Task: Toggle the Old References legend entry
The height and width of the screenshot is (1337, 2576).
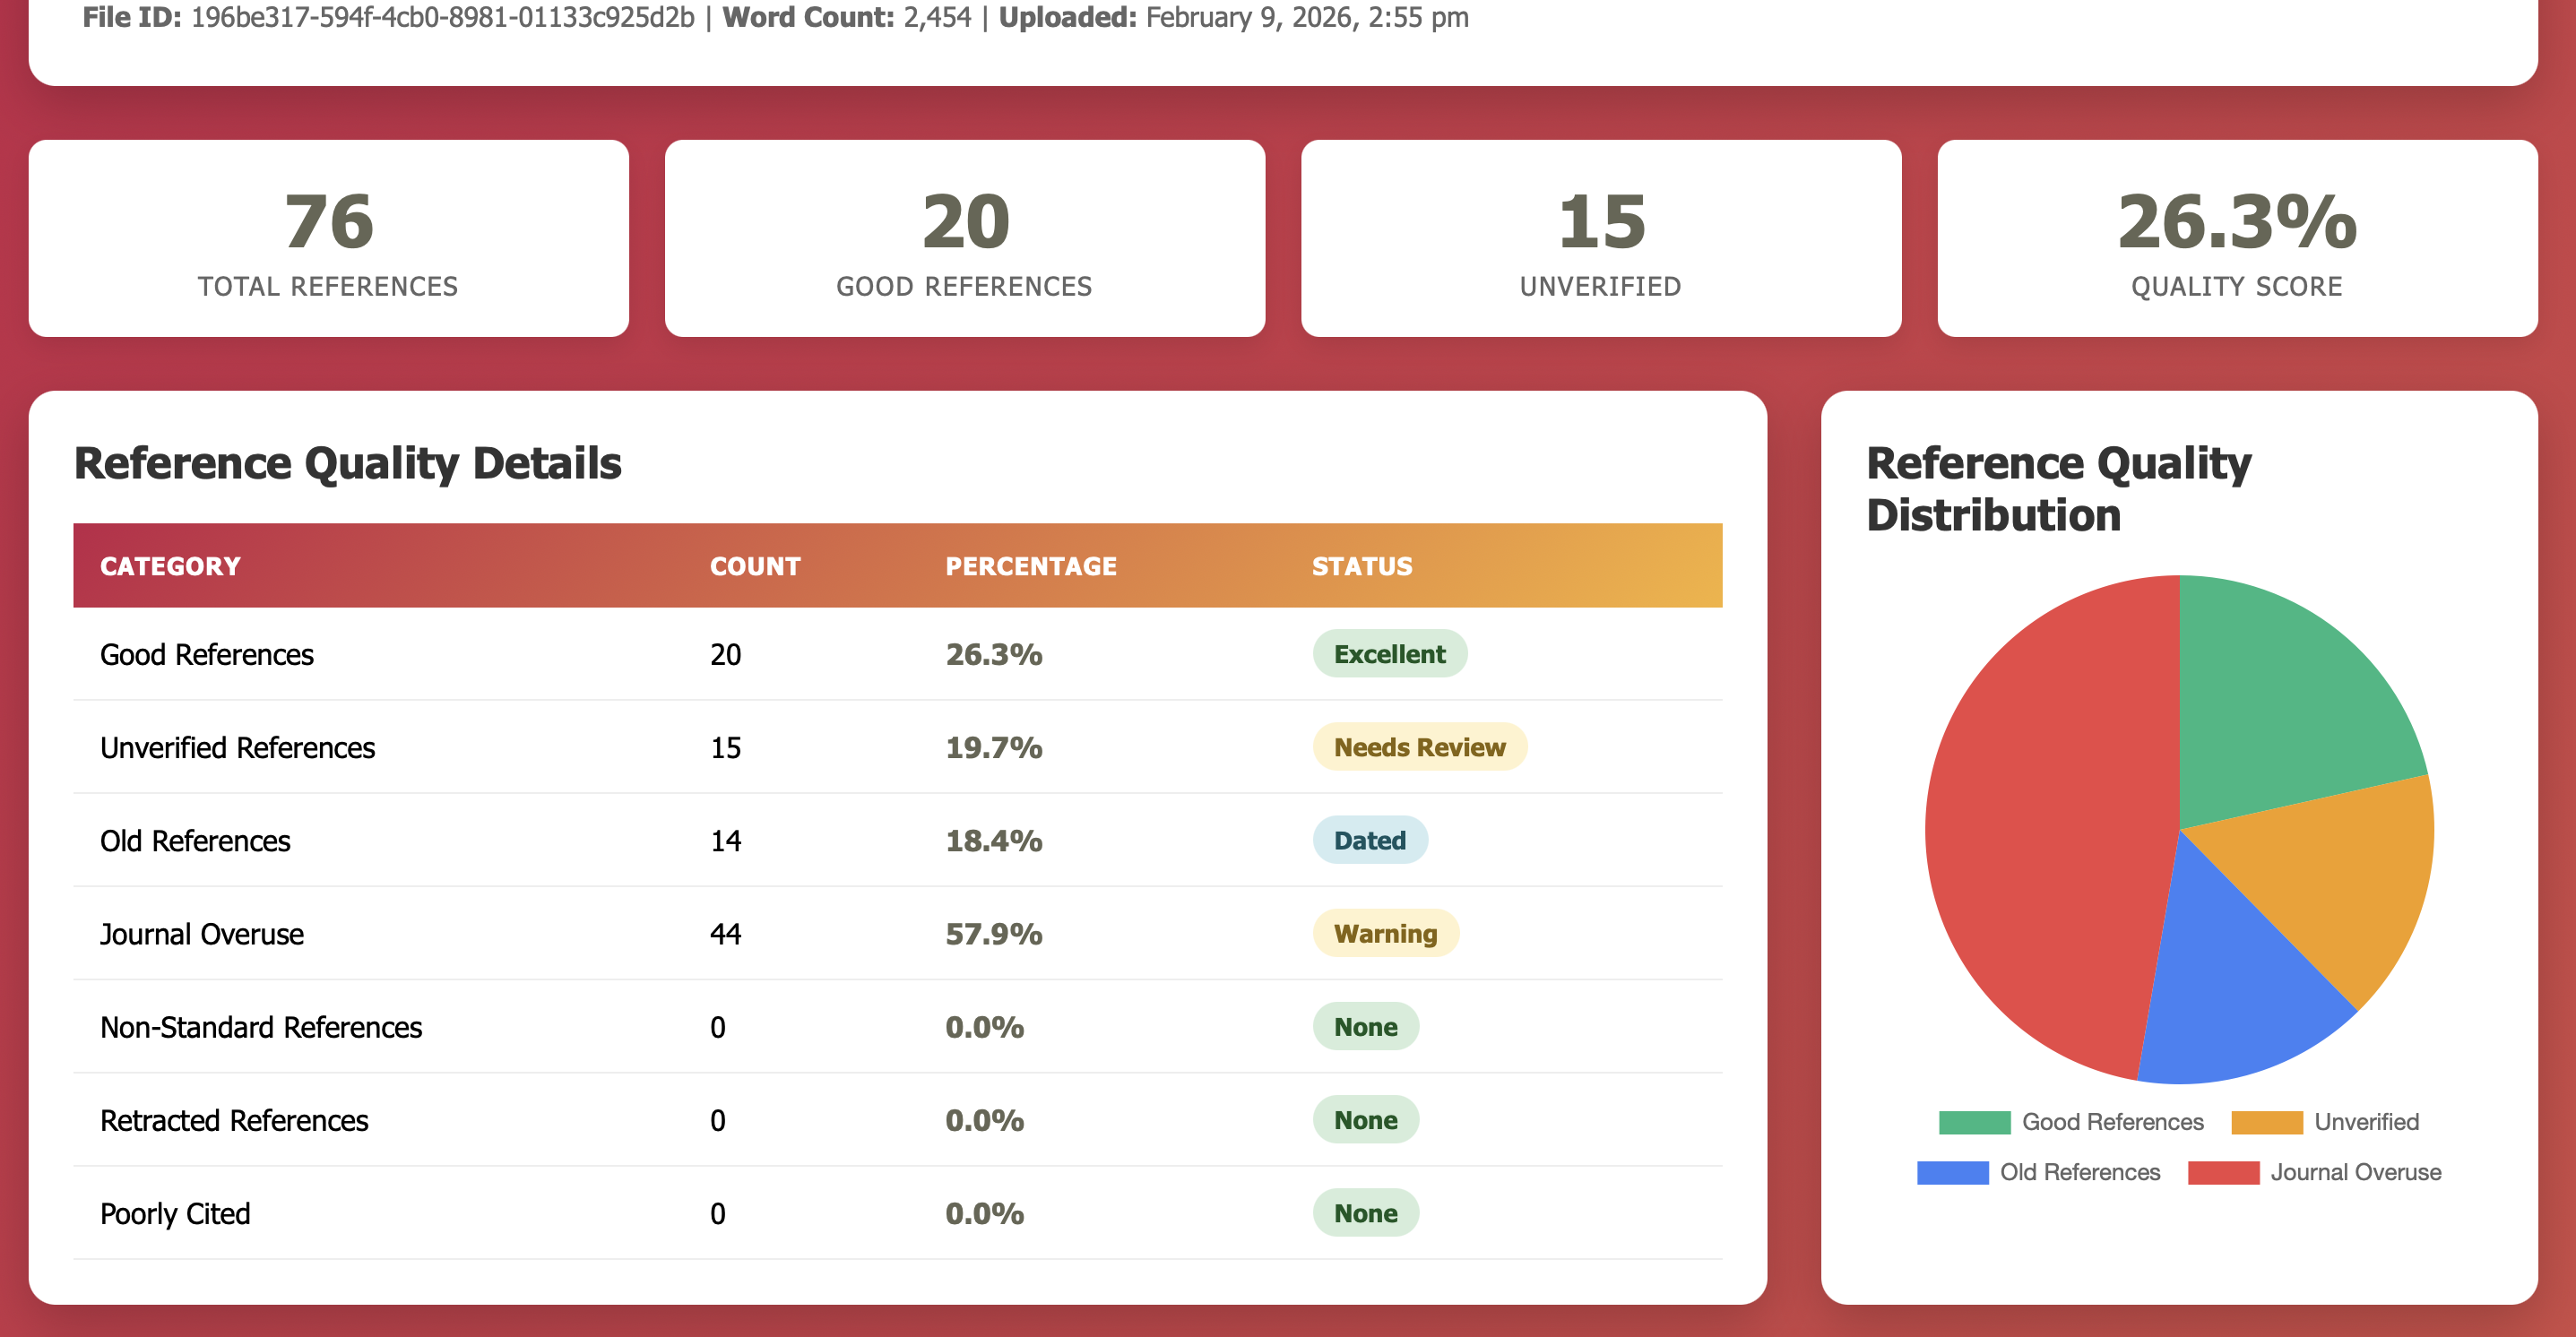Action: (x=2038, y=1172)
